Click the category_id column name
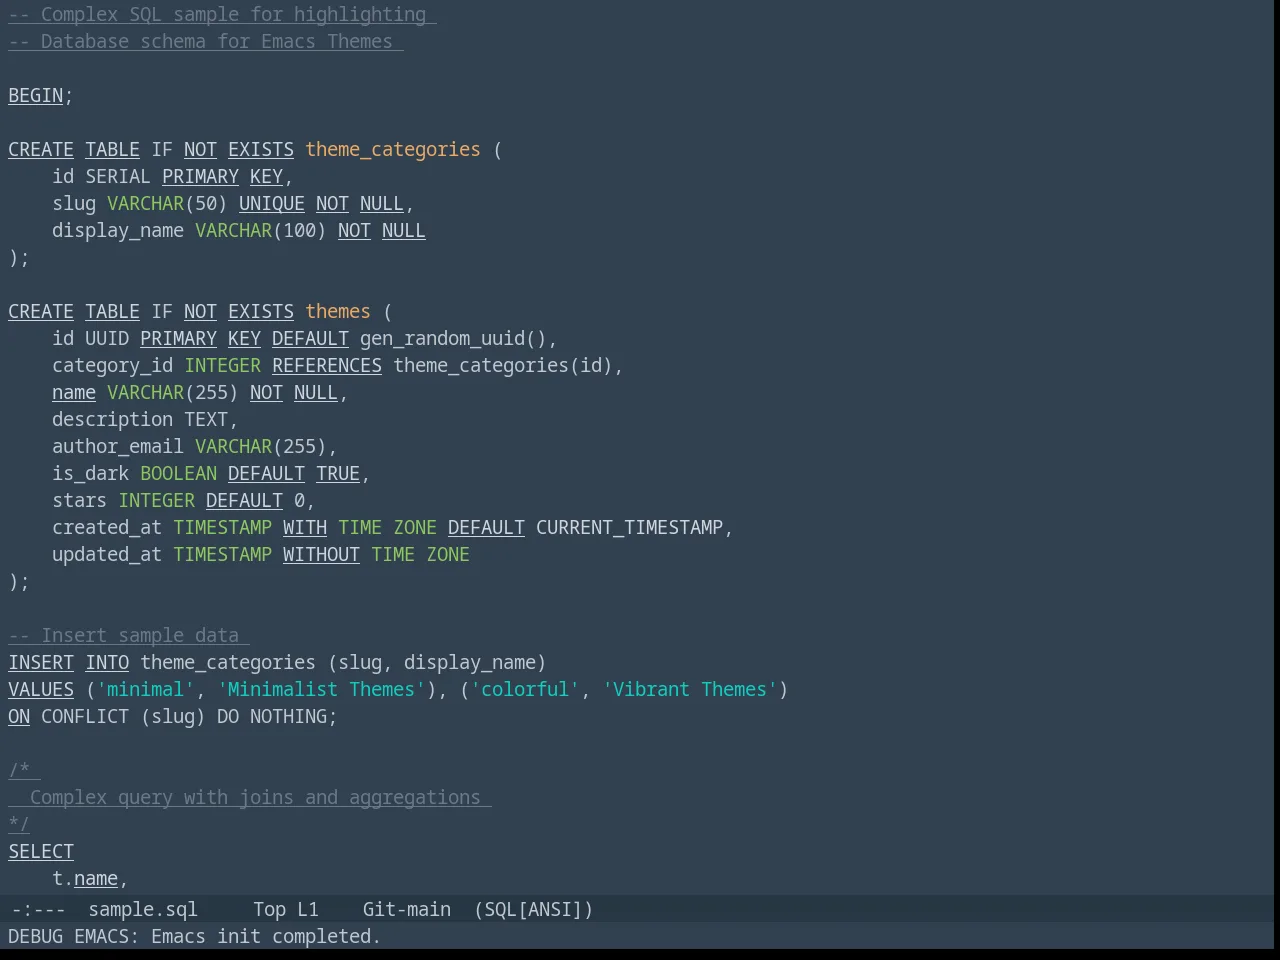 pos(113,366)
